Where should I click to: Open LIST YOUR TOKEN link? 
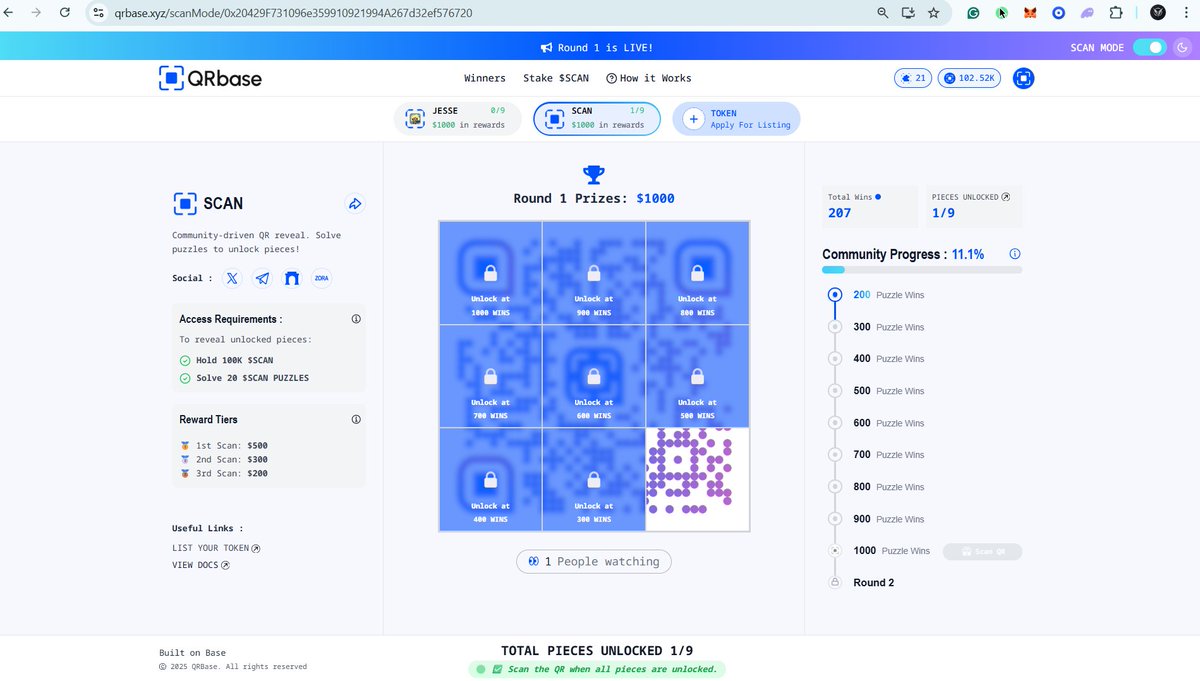point(216,548)
